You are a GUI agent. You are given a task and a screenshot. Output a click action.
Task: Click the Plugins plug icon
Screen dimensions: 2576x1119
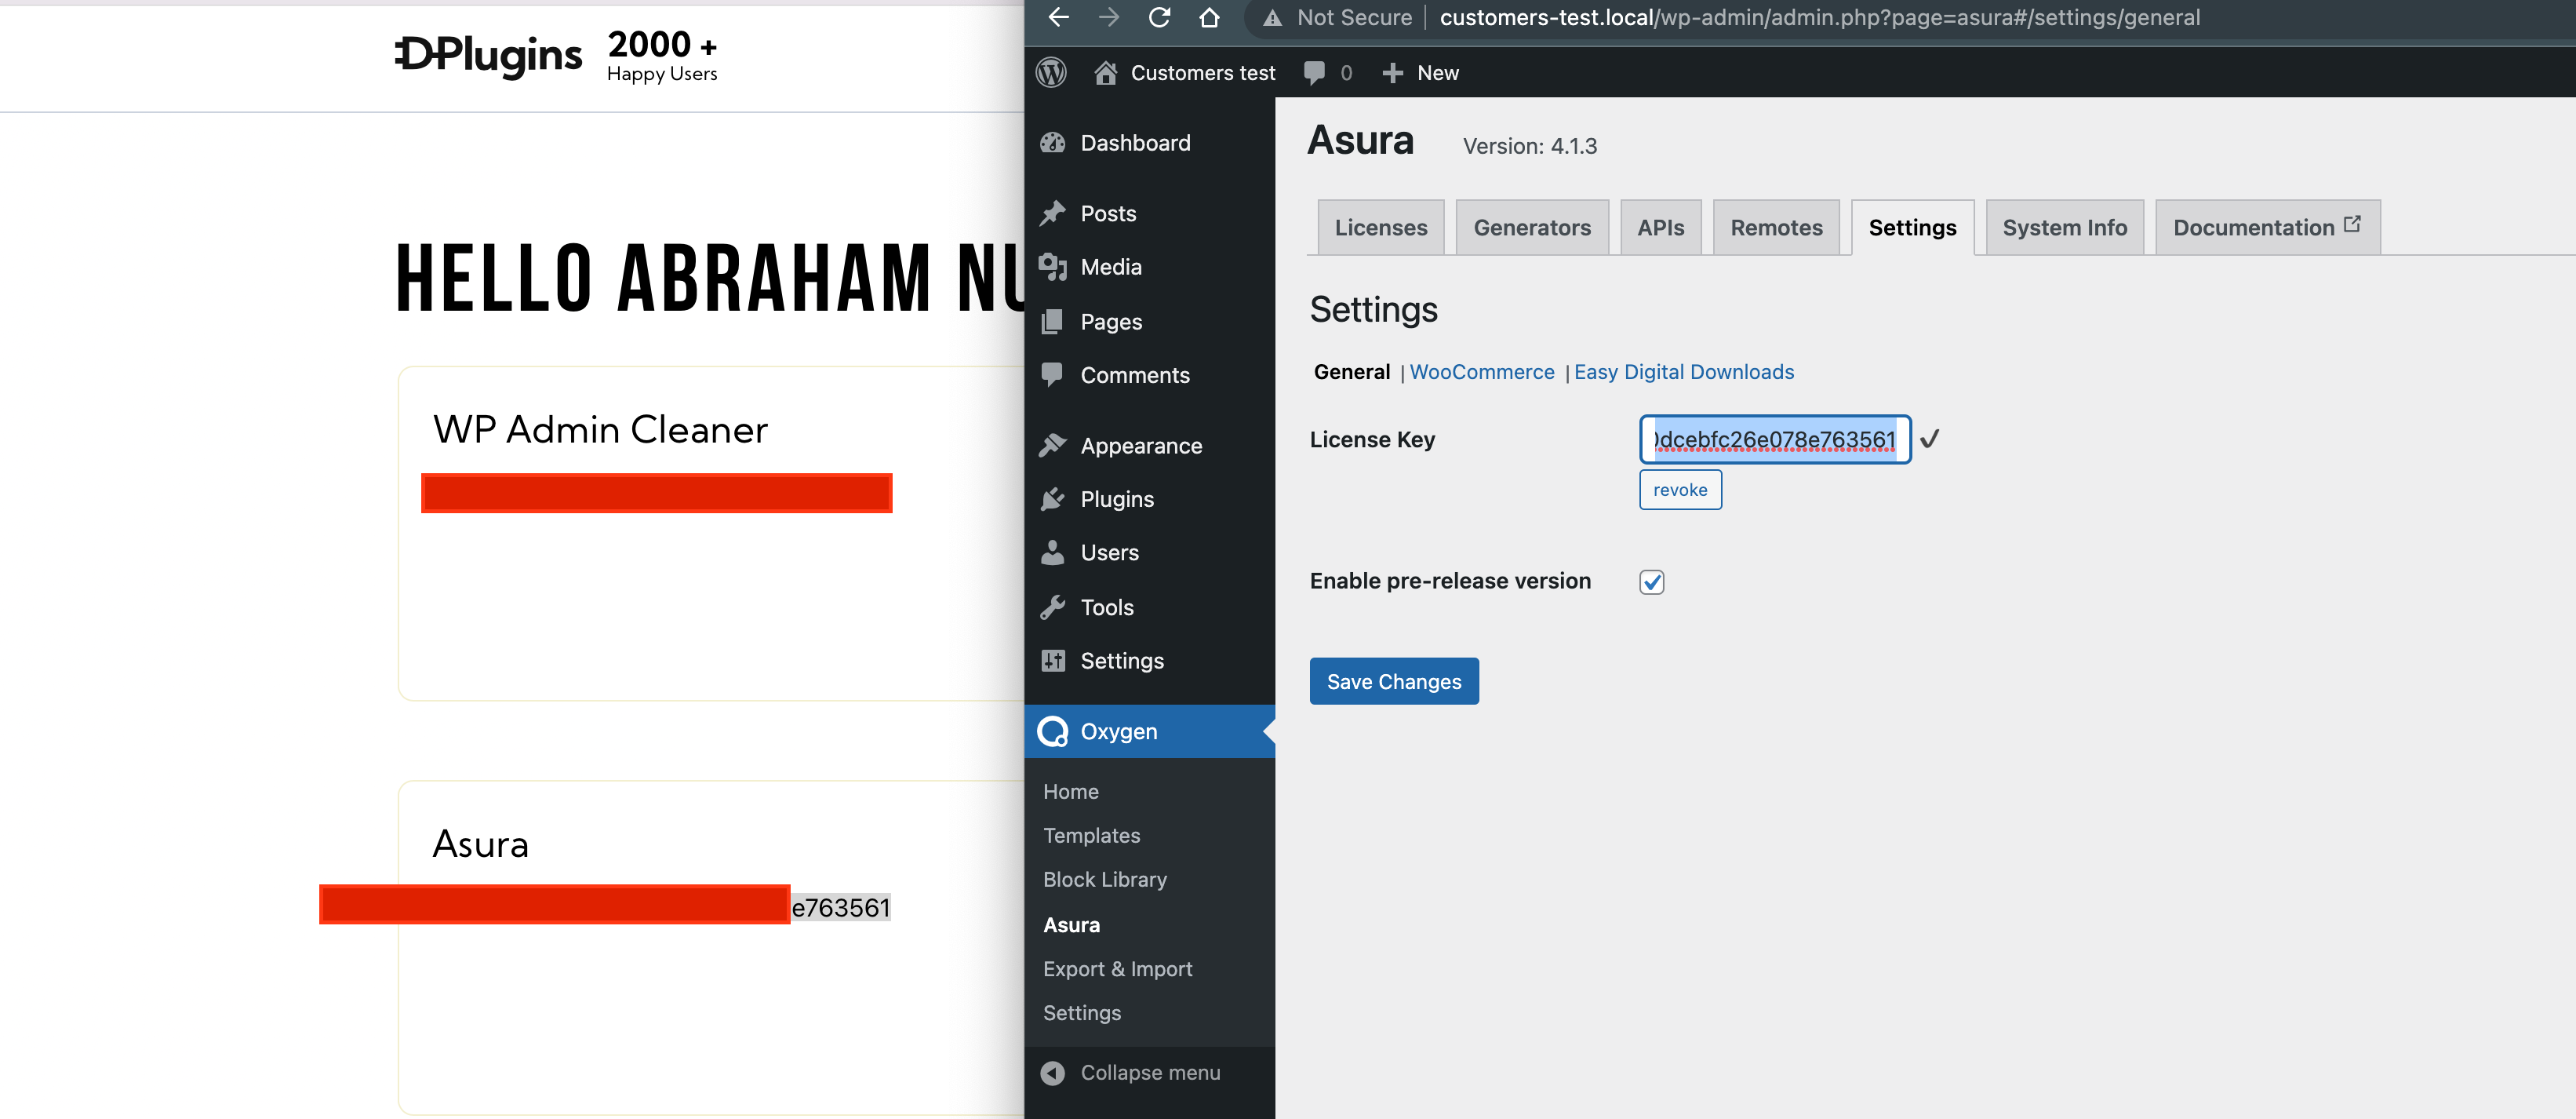1052,498
